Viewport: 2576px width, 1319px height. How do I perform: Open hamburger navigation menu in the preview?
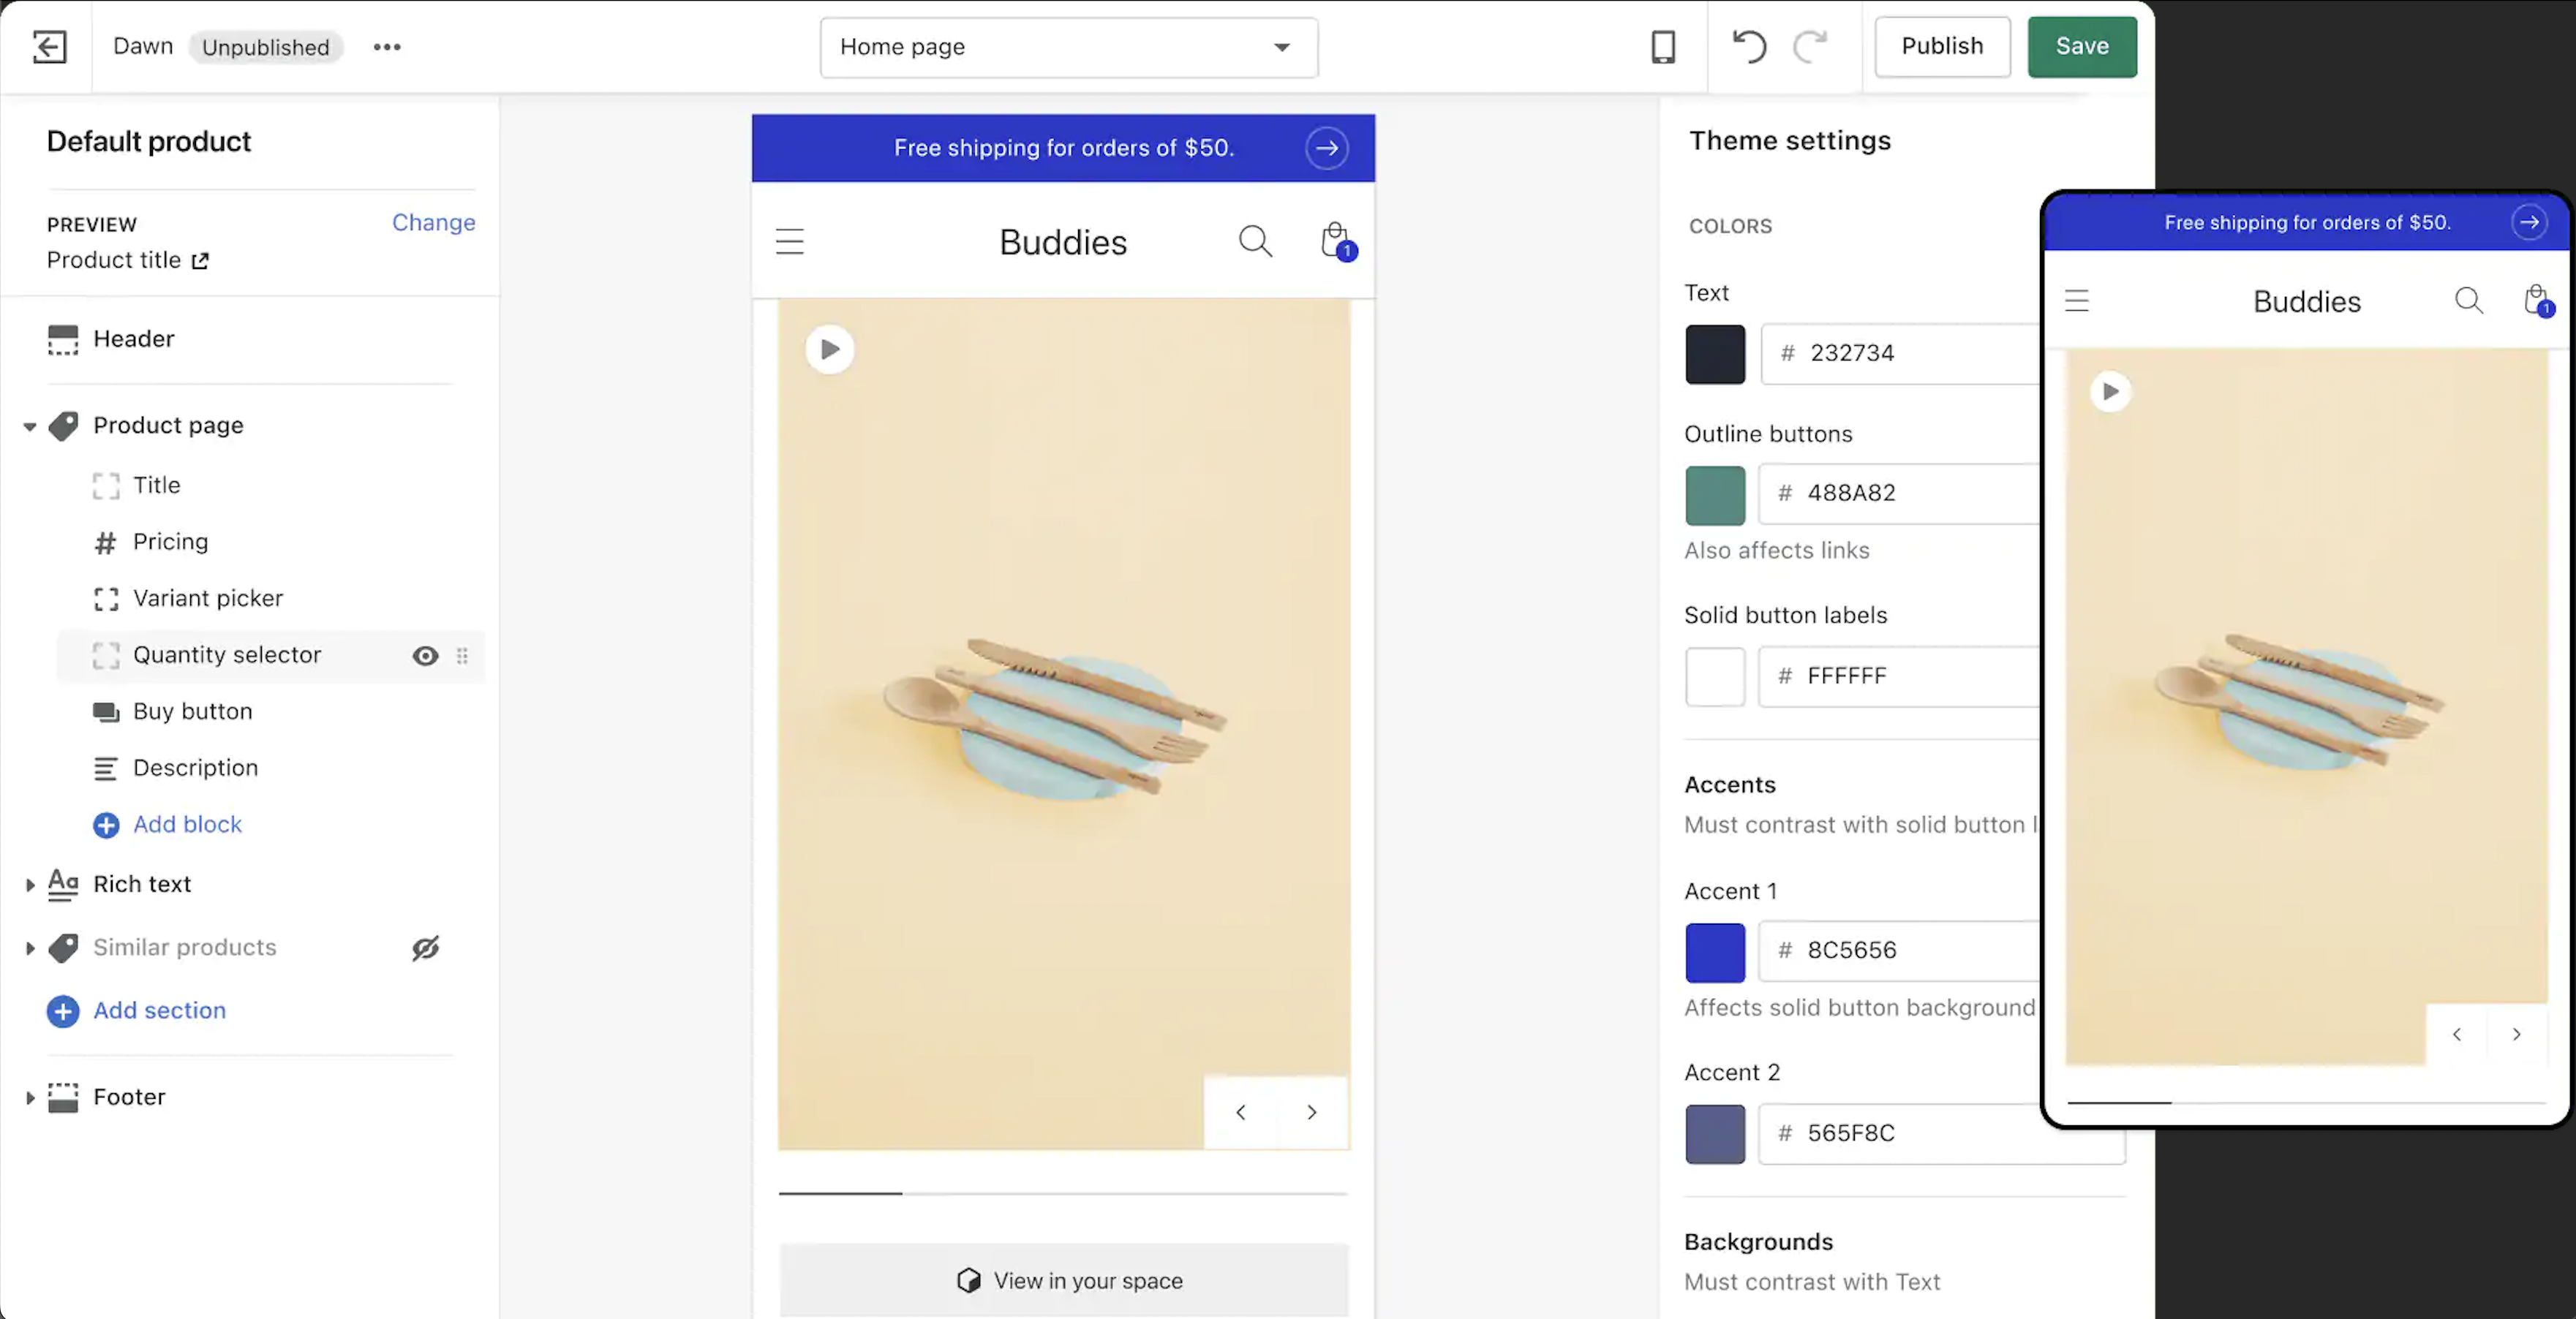[x=789, y=241]
